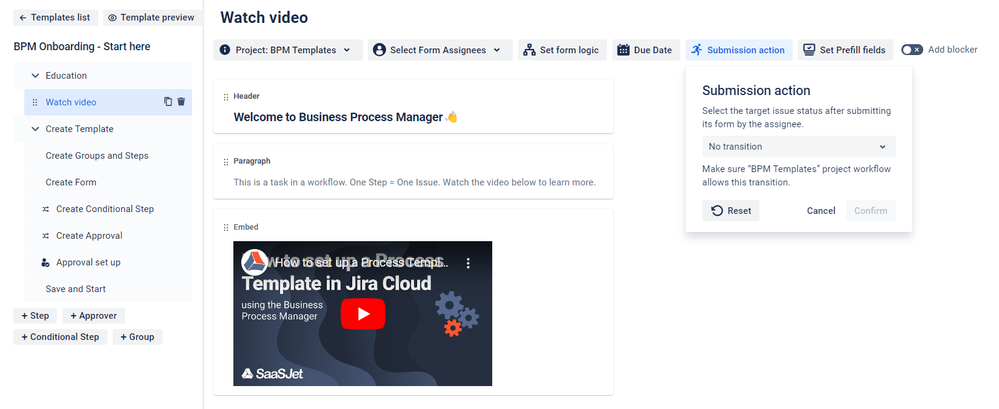Open Select Form Assignees dropdown
The height and width of the screenshot is (409, 999).
[440, 50]
